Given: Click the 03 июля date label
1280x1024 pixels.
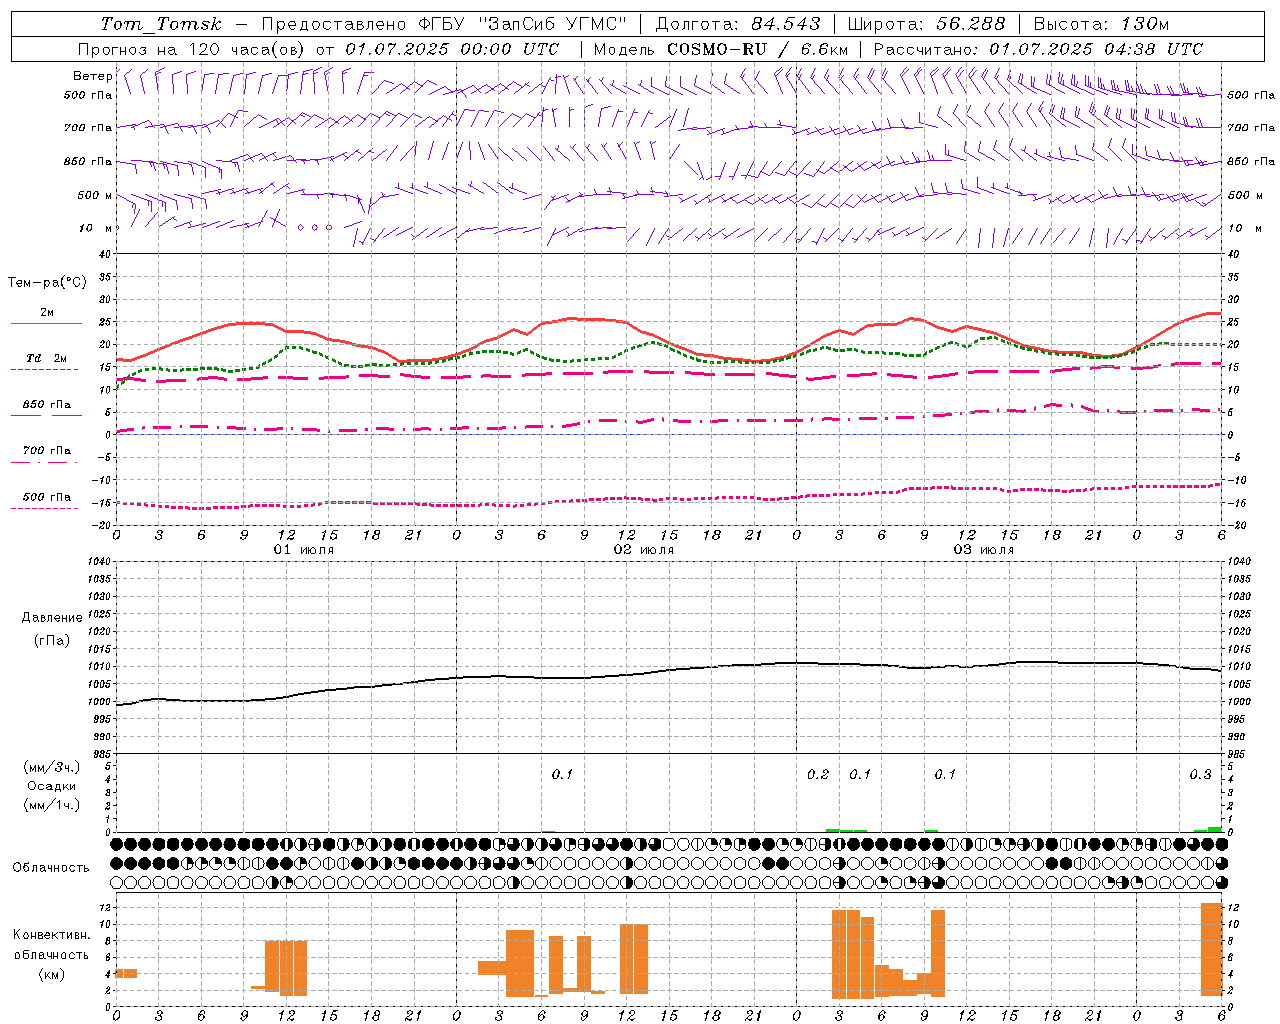Looking at the screenshot, I should pos(984,550).
